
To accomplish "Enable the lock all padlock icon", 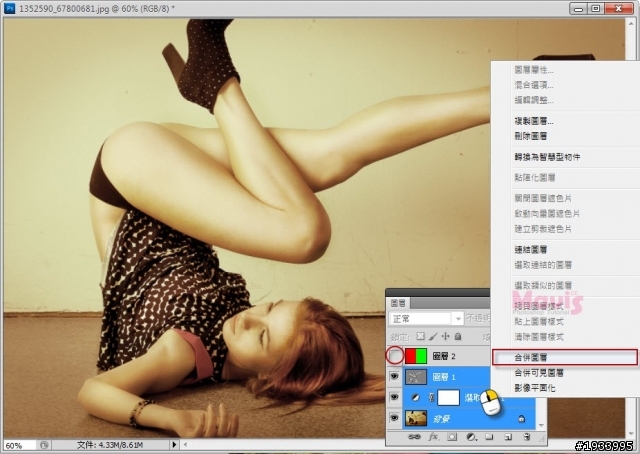I will (458, 336).
